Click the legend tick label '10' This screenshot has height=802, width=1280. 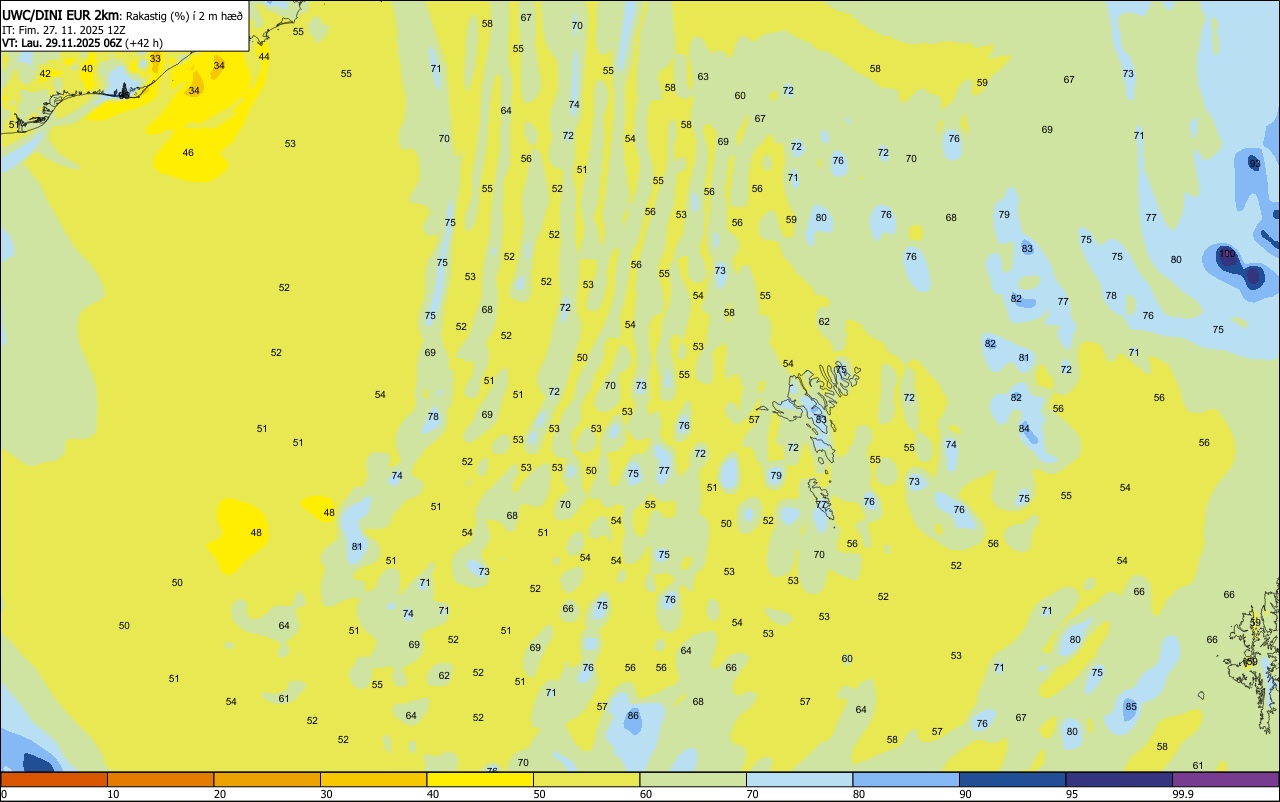pyautogui.click(x=113, y=794)
